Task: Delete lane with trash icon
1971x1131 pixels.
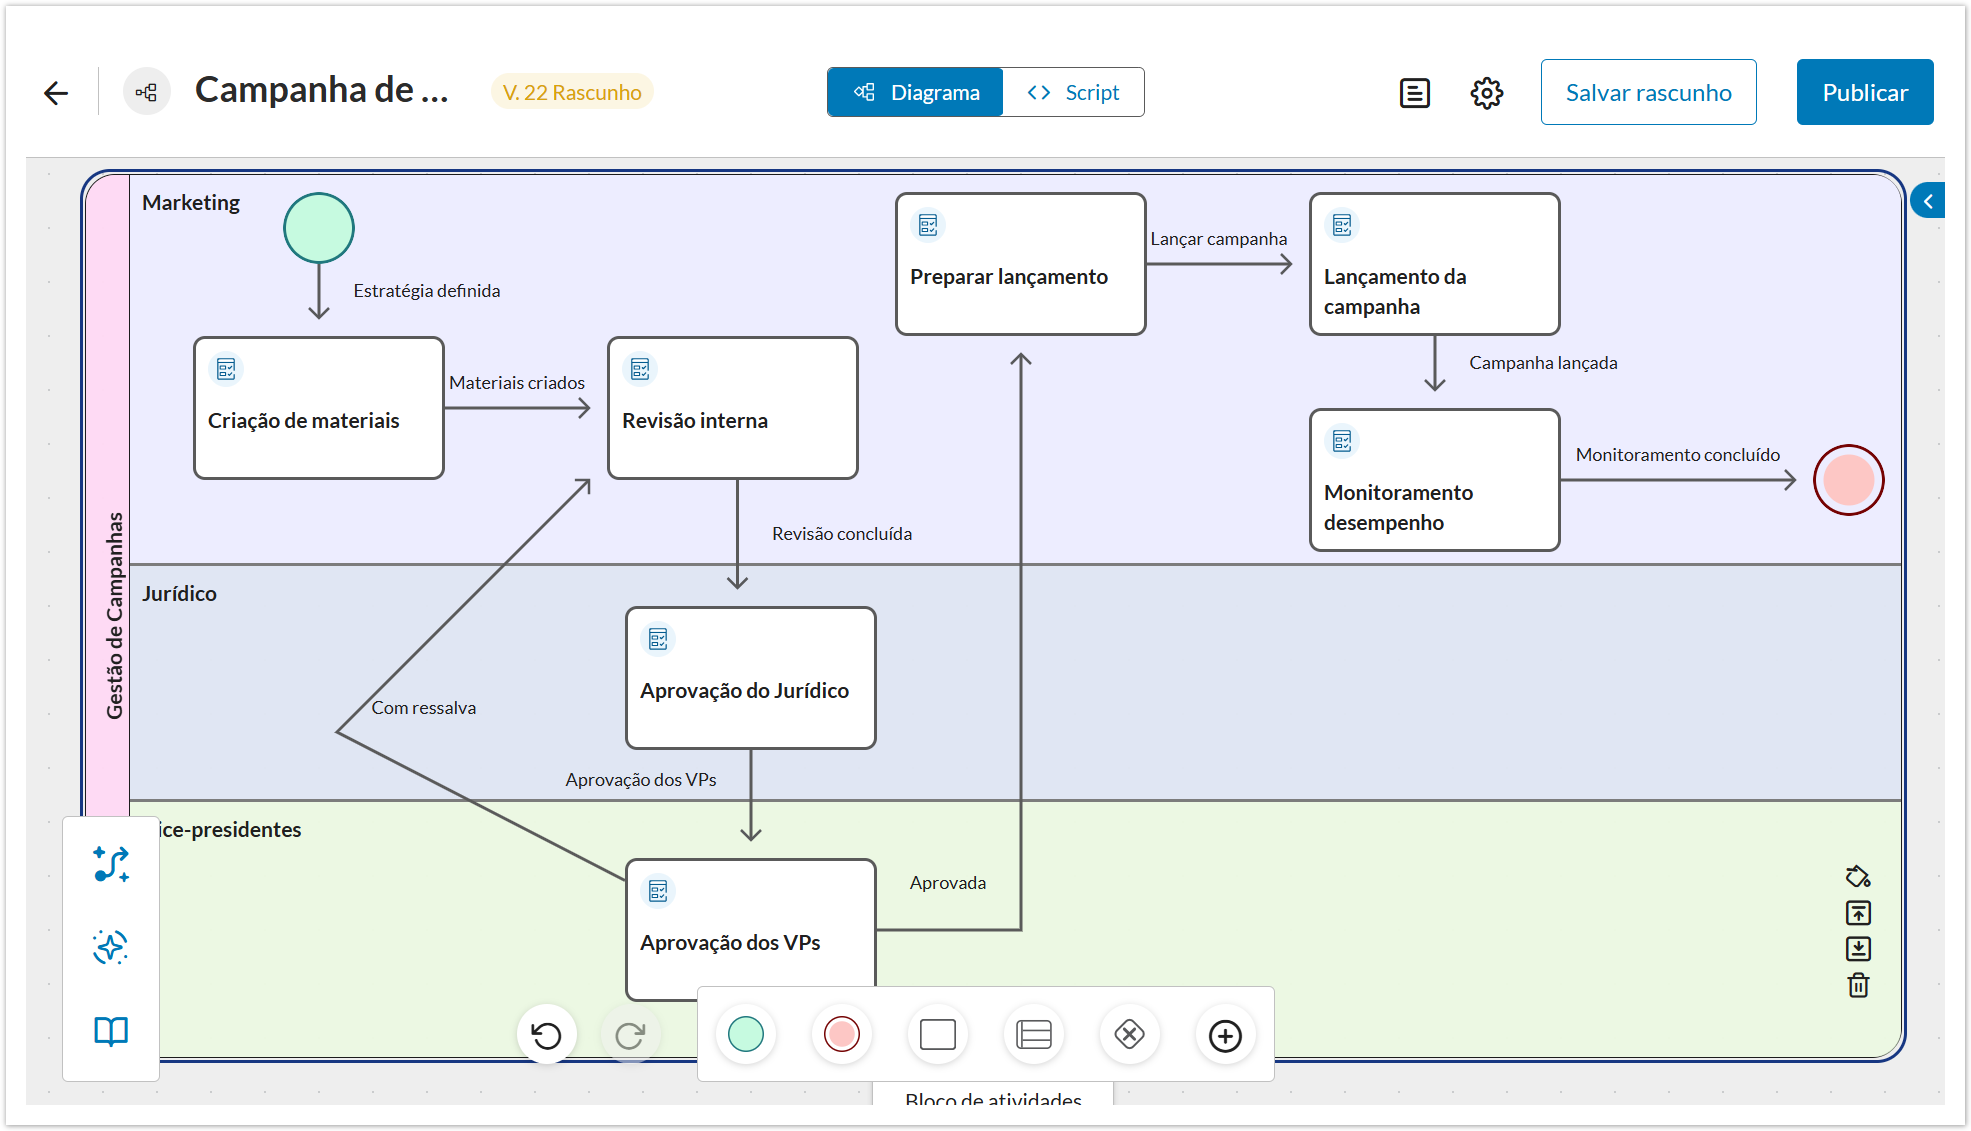Action: [x=1858, y=985]
